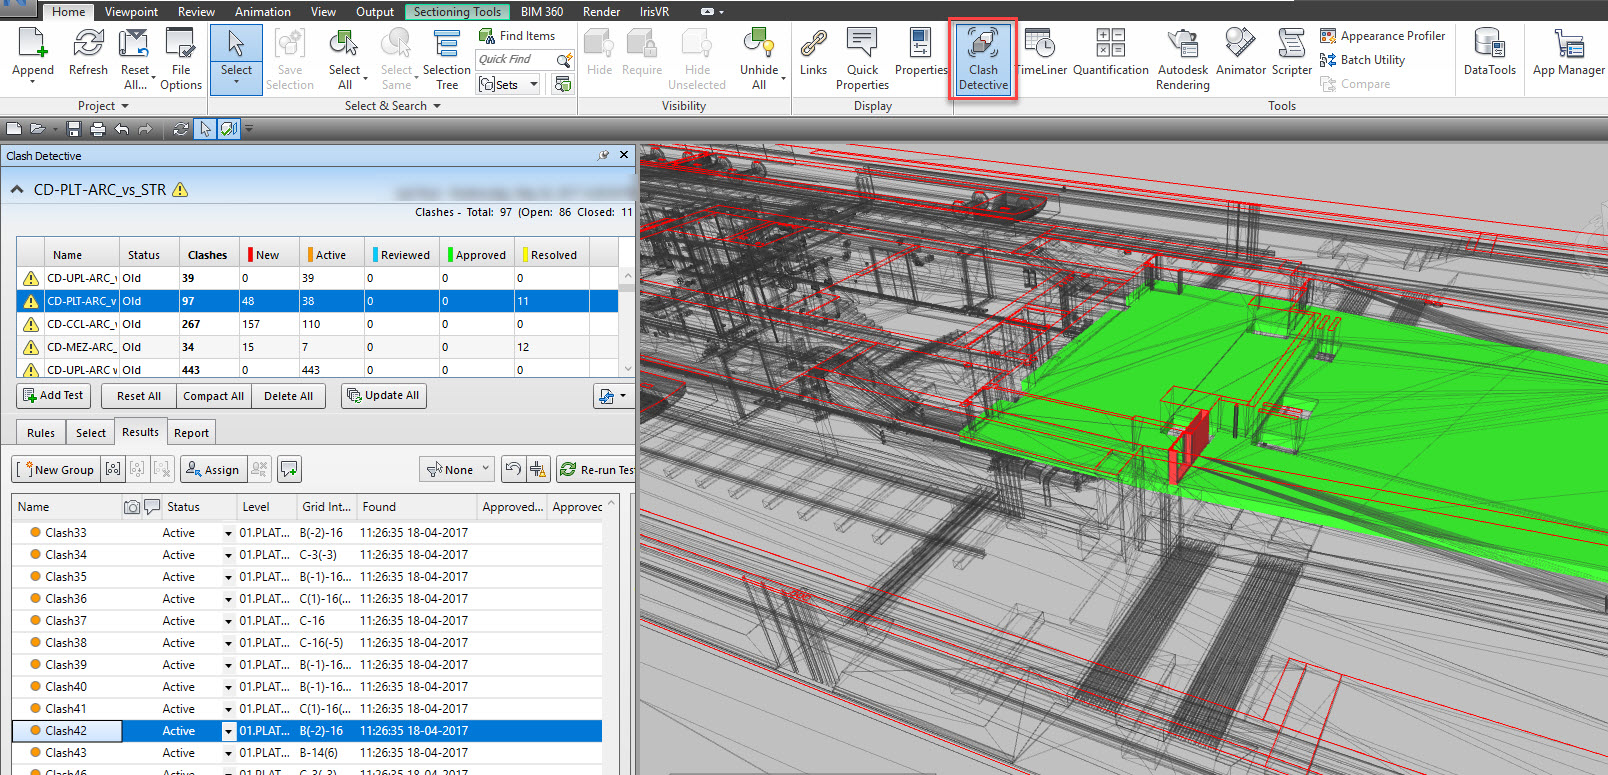Undo with the quick access toolbar arrow
1608x775 pixels.
click(x=121, y=129)
